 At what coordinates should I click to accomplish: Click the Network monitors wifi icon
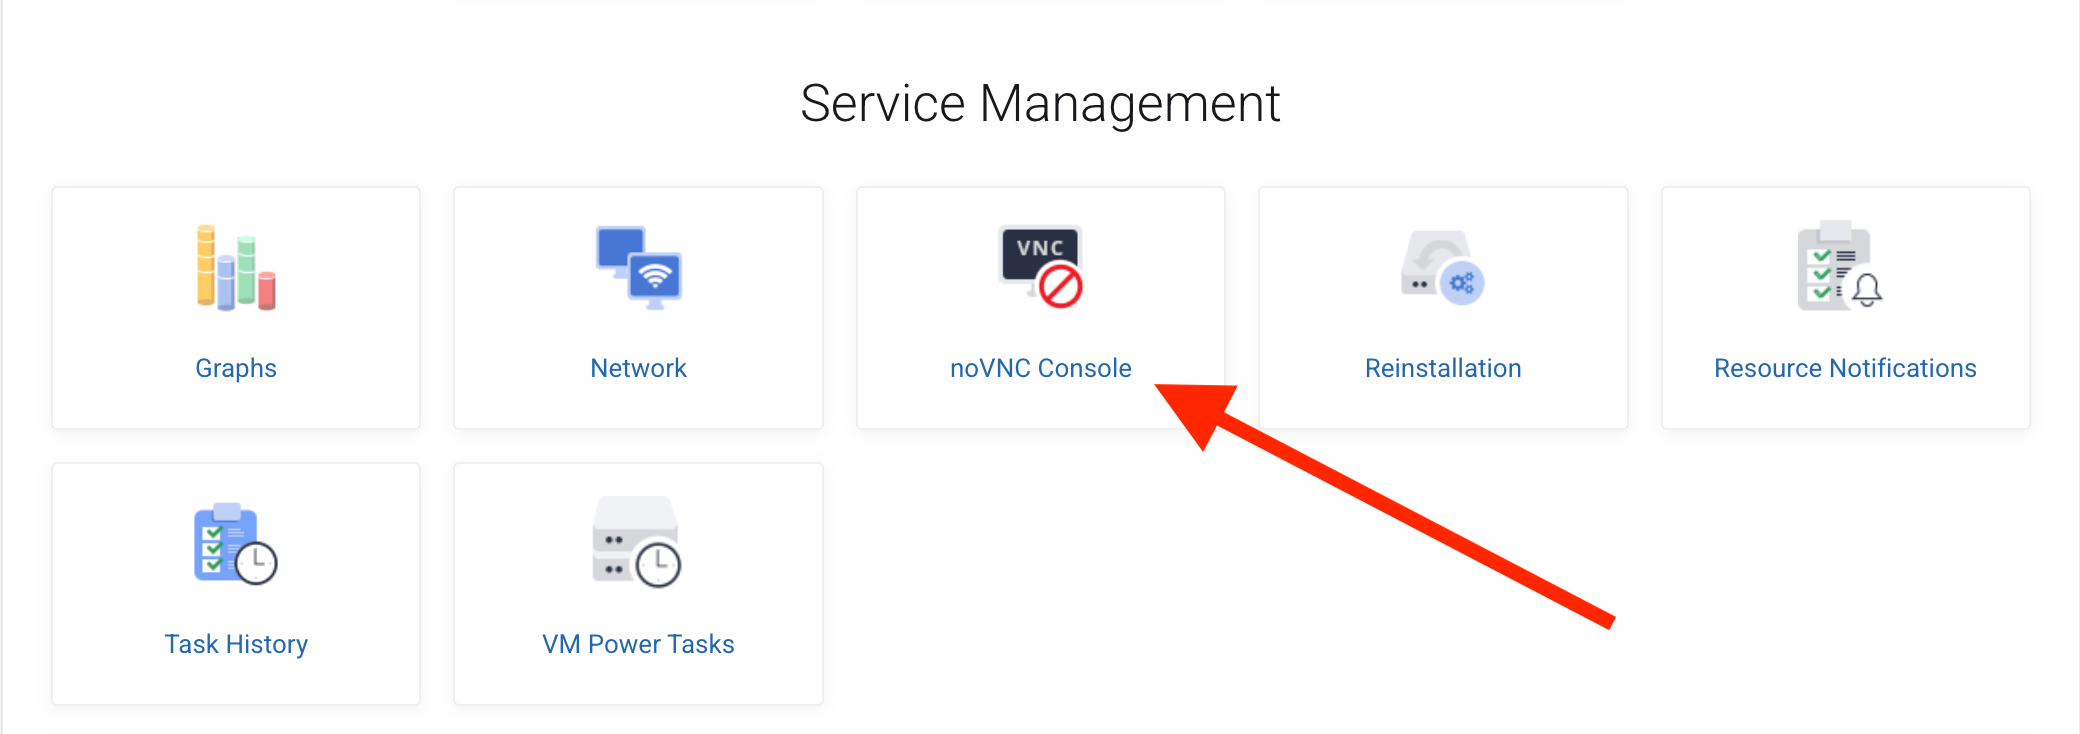point(638,267)
